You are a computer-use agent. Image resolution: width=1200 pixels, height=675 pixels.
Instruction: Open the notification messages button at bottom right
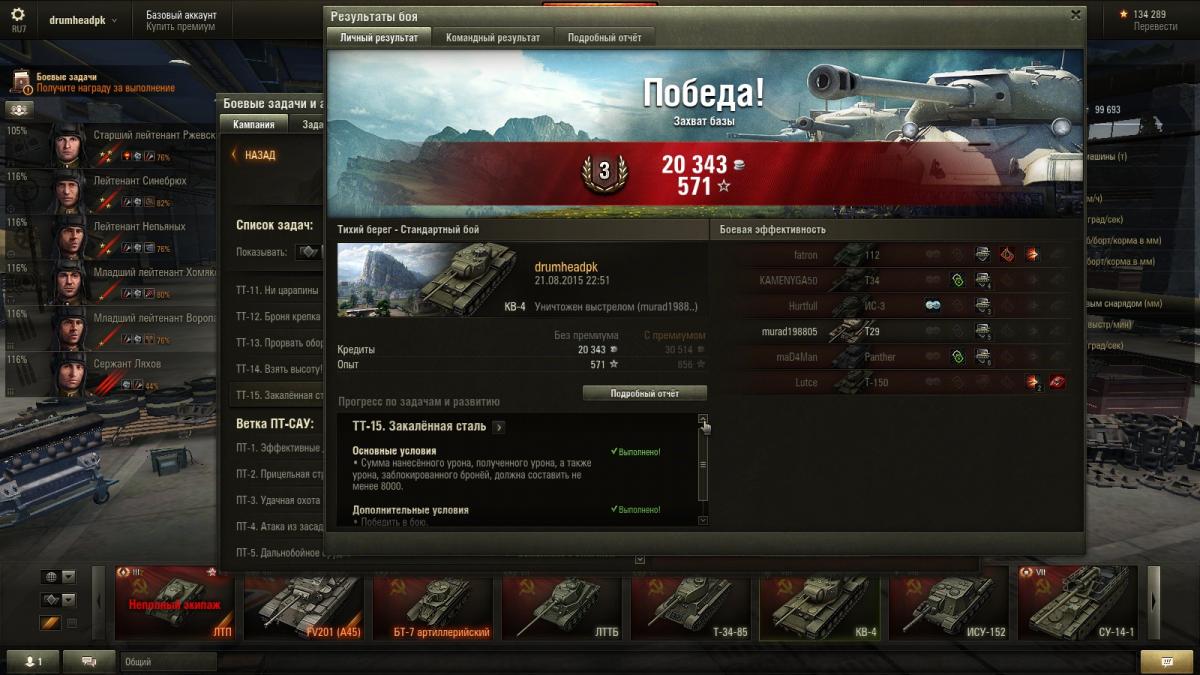[x=1167, y=661]
